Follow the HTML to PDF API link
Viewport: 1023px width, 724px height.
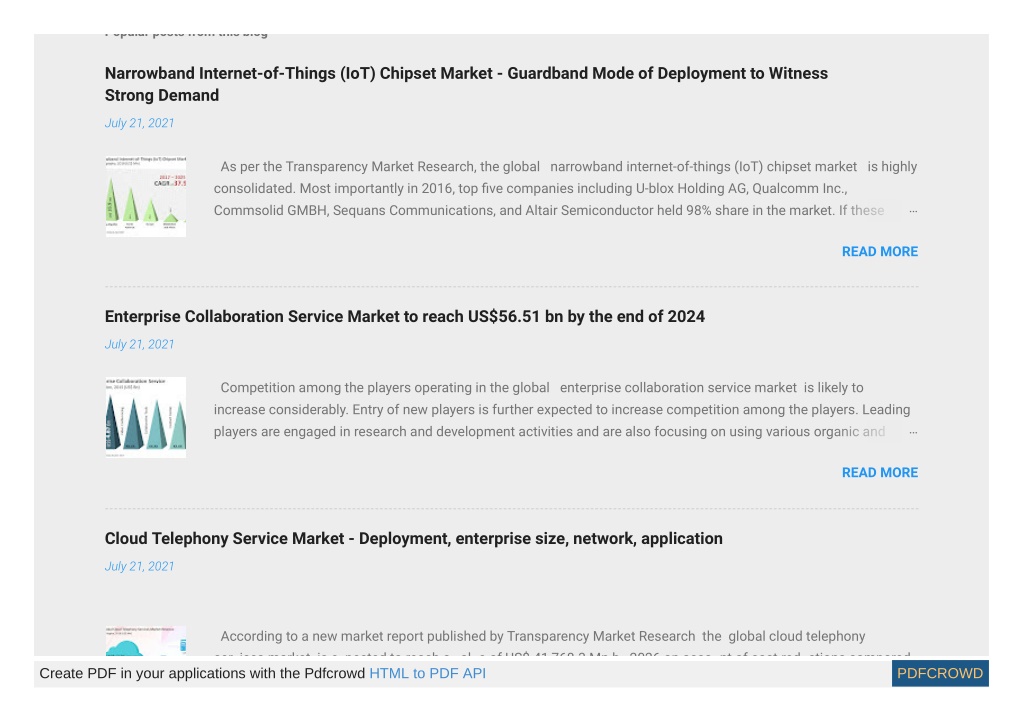pos(427,673)
